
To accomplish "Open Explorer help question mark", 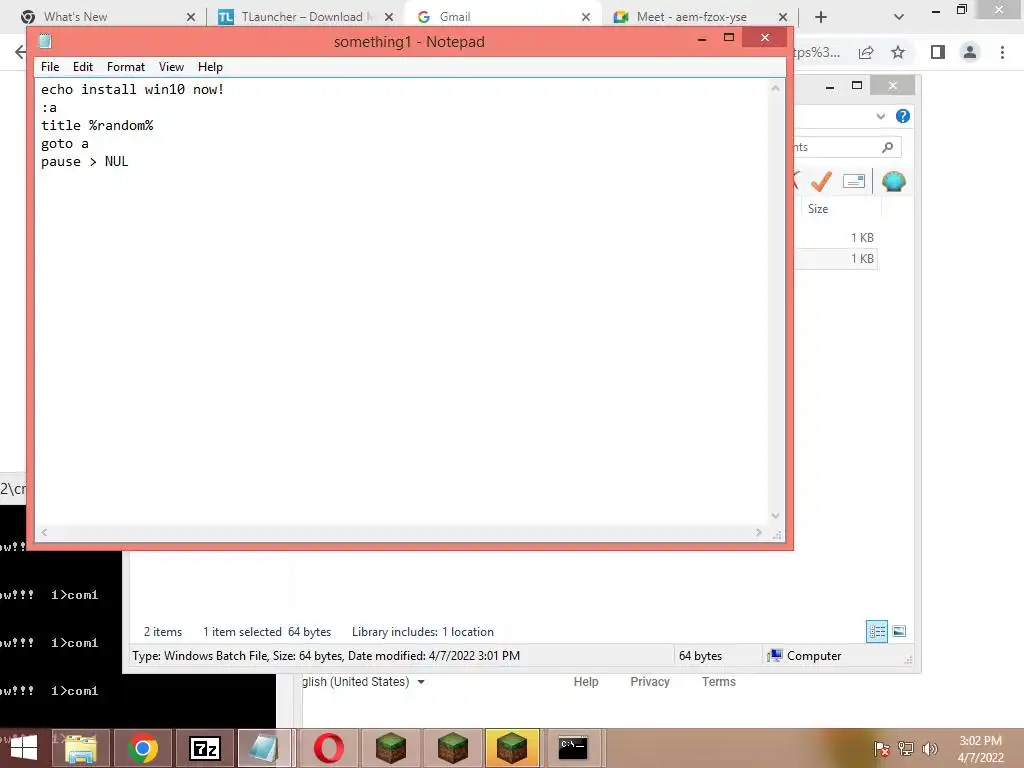I will 903,116.
